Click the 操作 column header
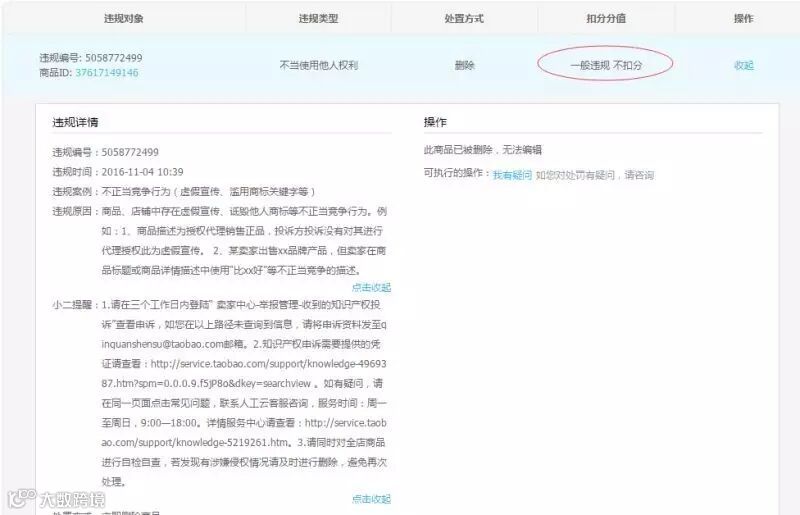 (x=743, y=18)
